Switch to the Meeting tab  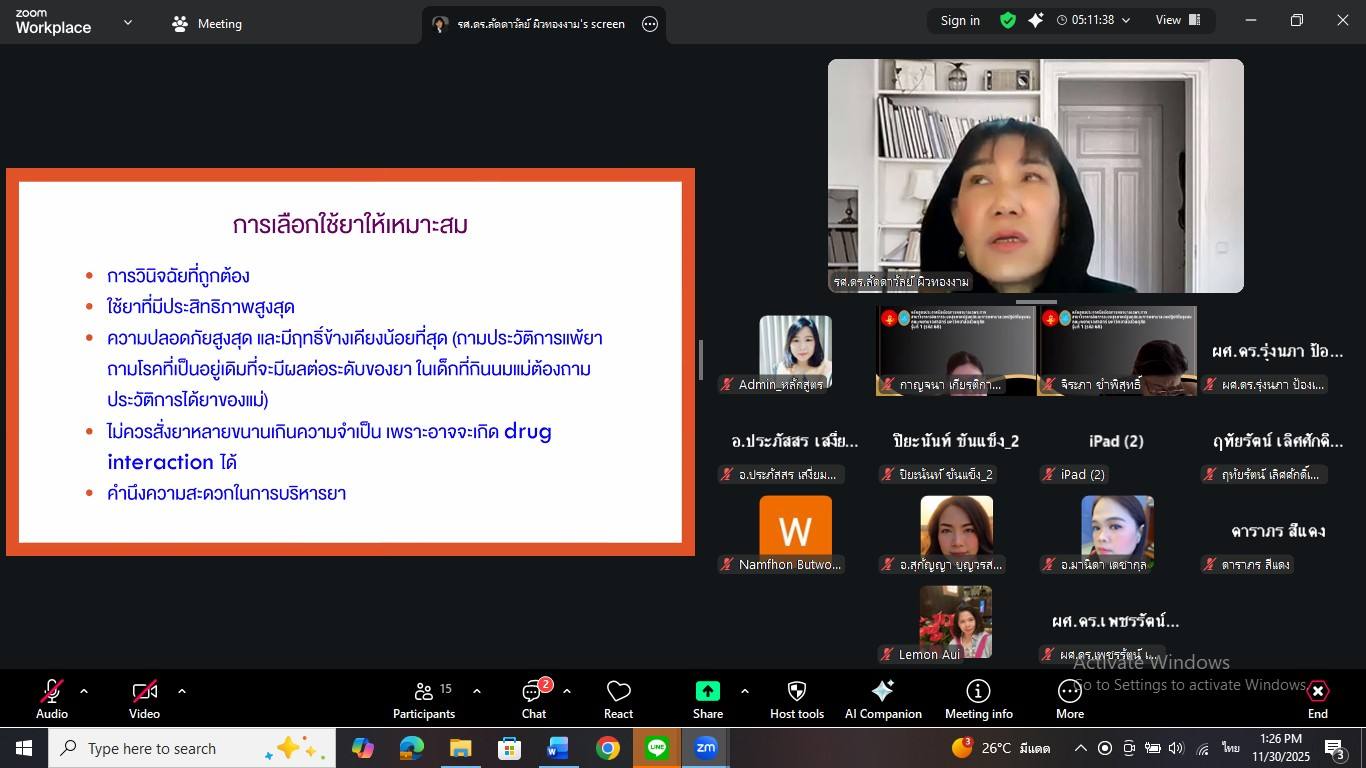coord(206,23)
